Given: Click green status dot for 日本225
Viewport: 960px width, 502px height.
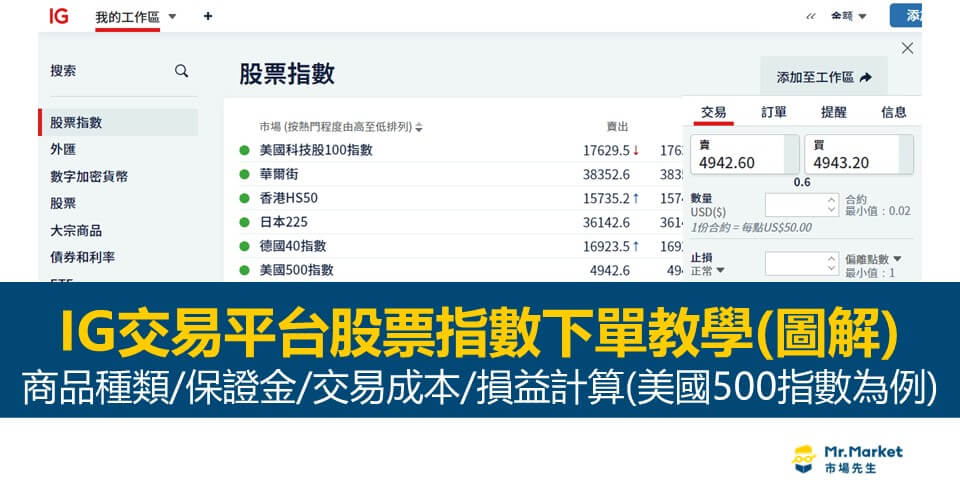Looking at the screenshot, I should coord(244,222).
